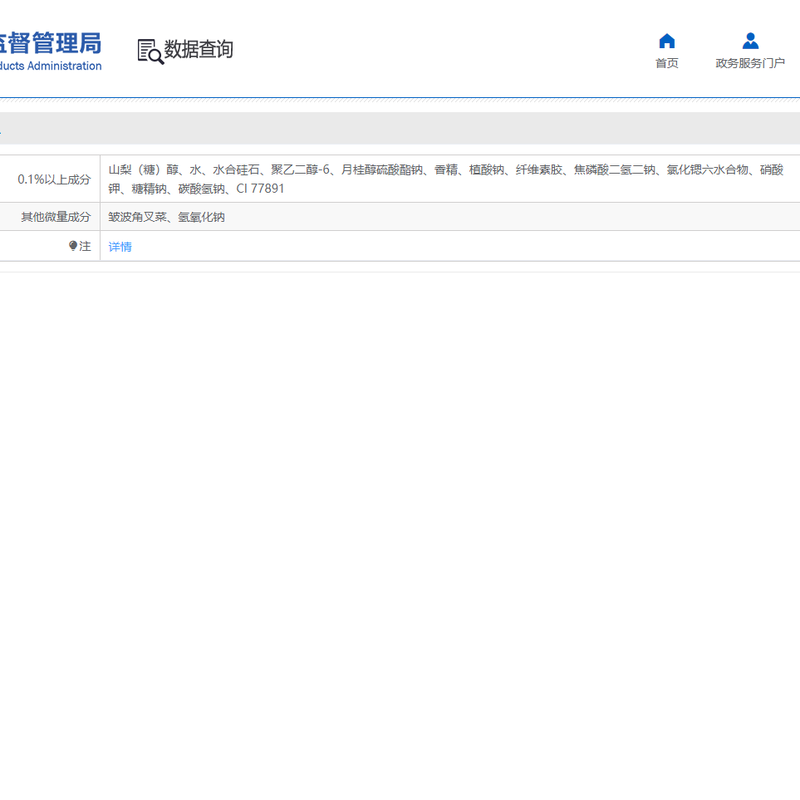Open the 首页 text link
The height and width of the screenshot is (800, 800).
(x=667, y=63)
